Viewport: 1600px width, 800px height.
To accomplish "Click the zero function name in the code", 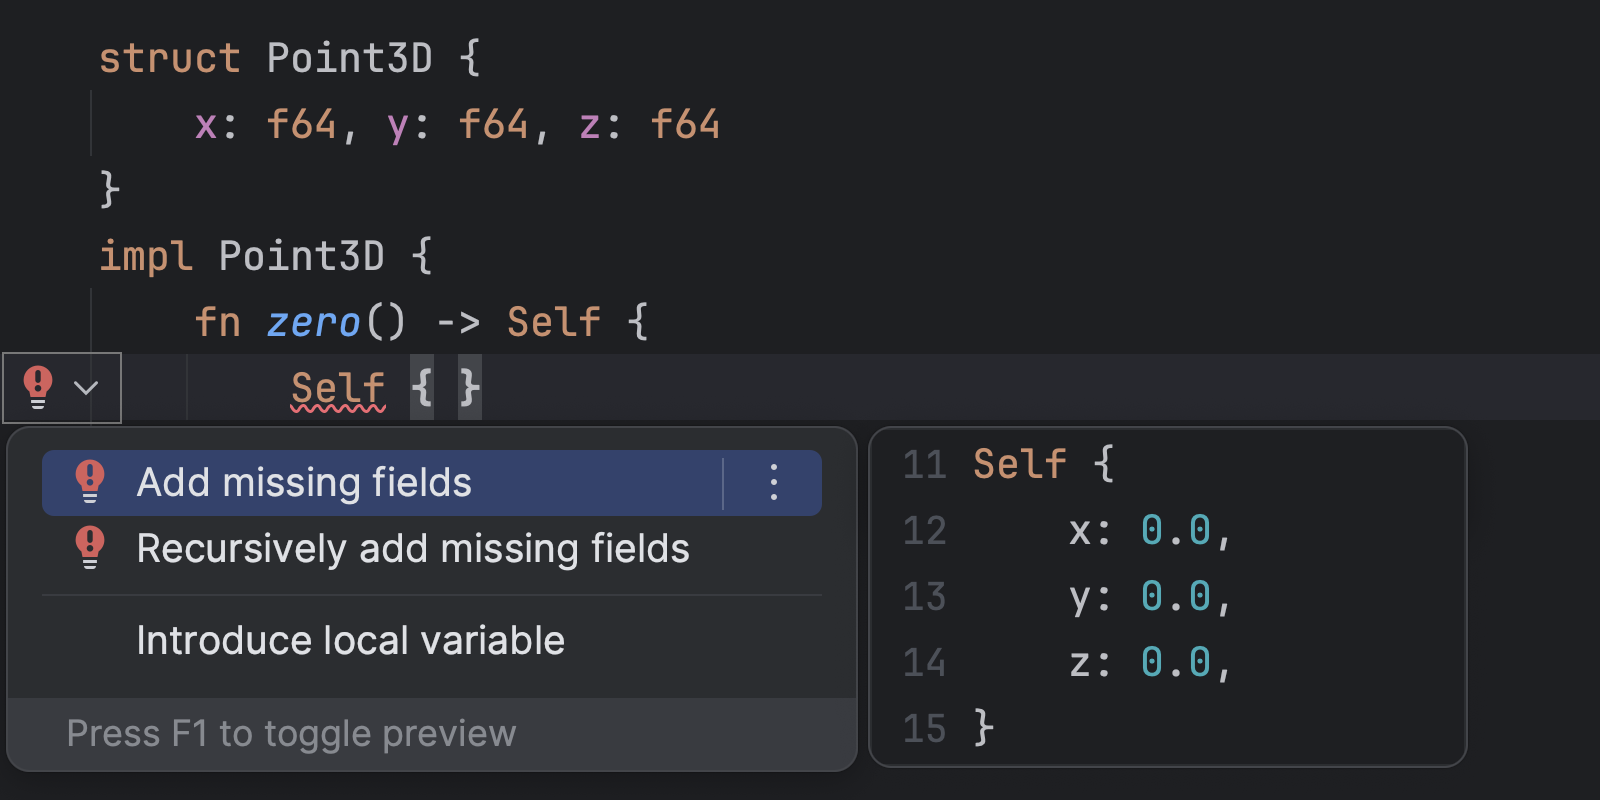I will click(313, 322).
